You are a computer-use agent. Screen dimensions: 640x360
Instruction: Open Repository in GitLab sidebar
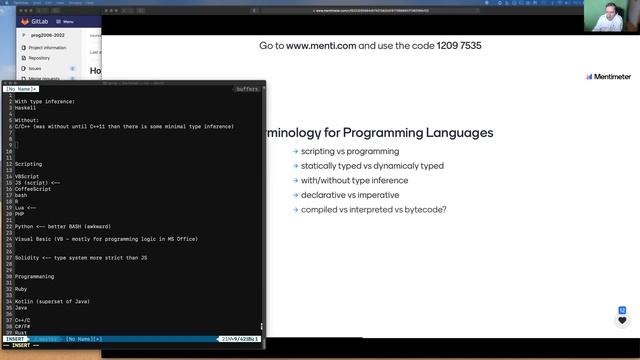pyautogui.click(x=39, y=58)
